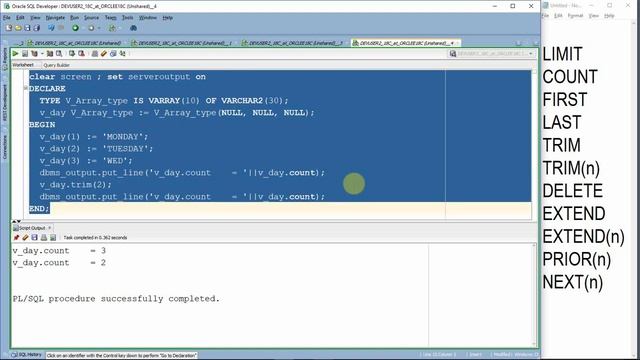Open the Window menu
Image resolution: width=640 pixels, height=360 pixels.
point(148,18)
